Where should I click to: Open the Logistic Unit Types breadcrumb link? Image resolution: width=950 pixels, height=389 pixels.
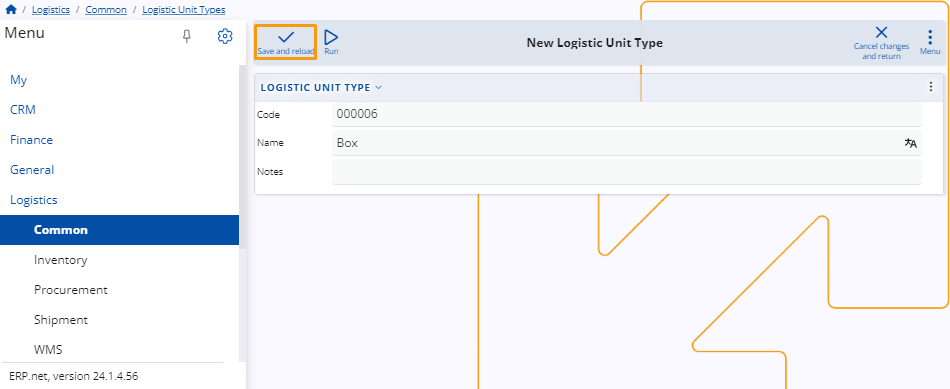click(184, 10)
